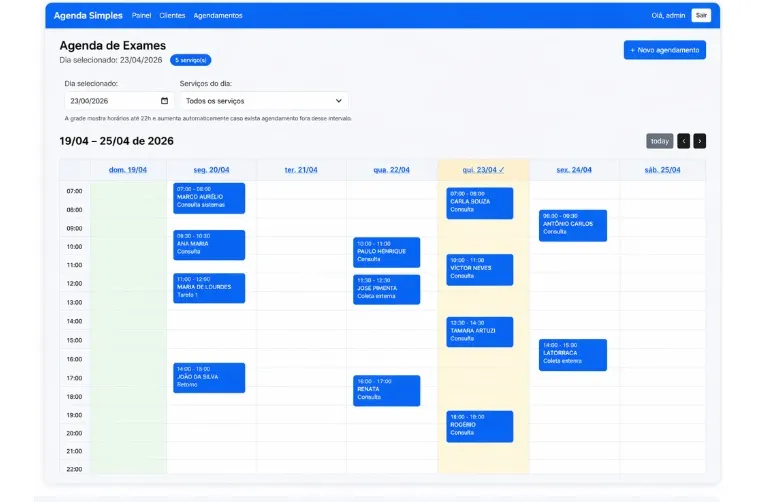Click the previous week arrow button

(x=683, y=141)
